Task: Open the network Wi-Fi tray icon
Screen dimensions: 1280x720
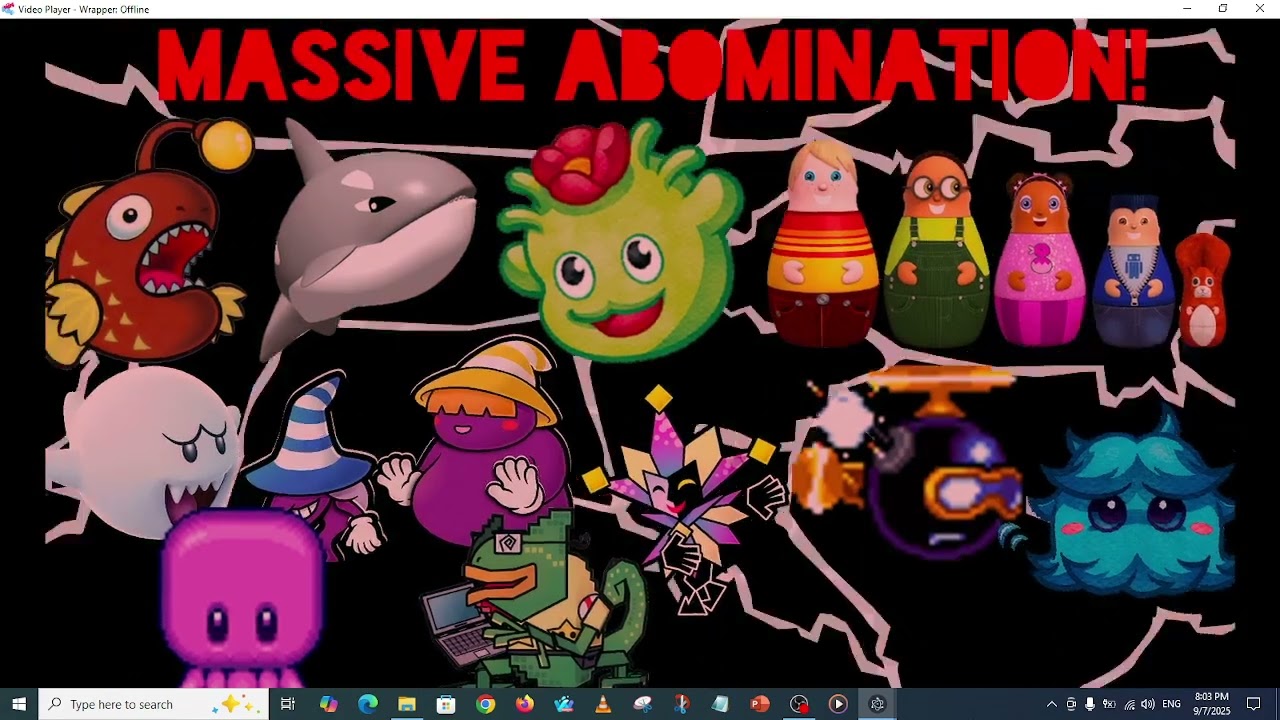Action: pos(1129,704)
